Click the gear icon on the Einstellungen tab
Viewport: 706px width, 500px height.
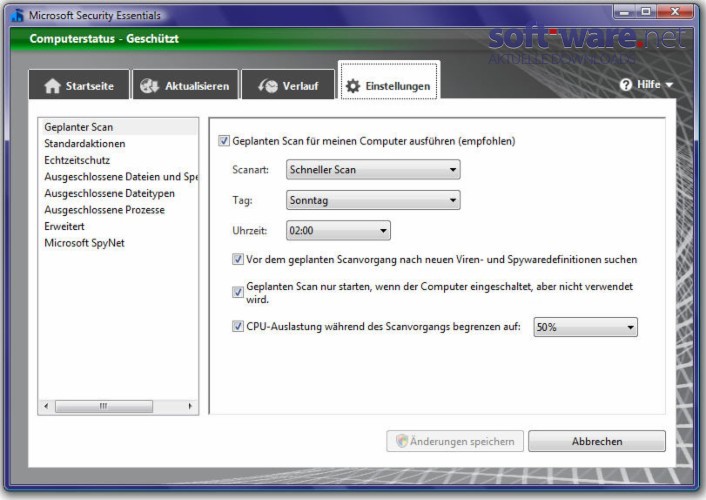[x=353, y=86]
